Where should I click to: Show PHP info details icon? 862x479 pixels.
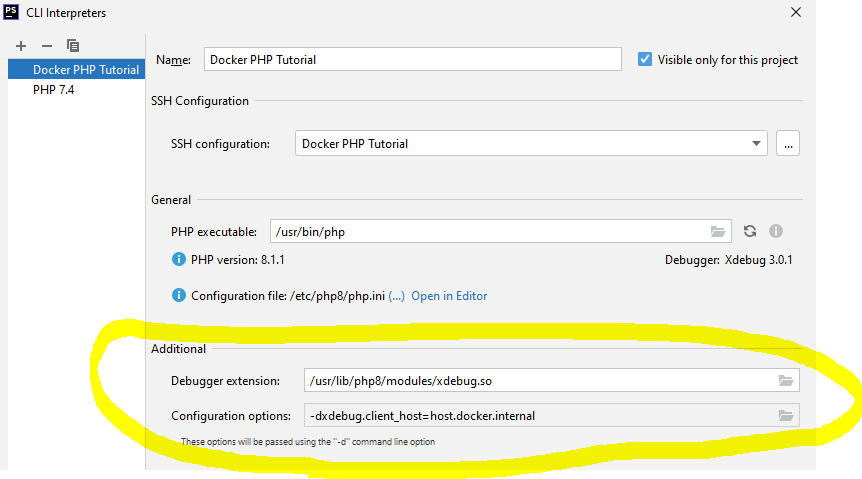tap(775, 232)
